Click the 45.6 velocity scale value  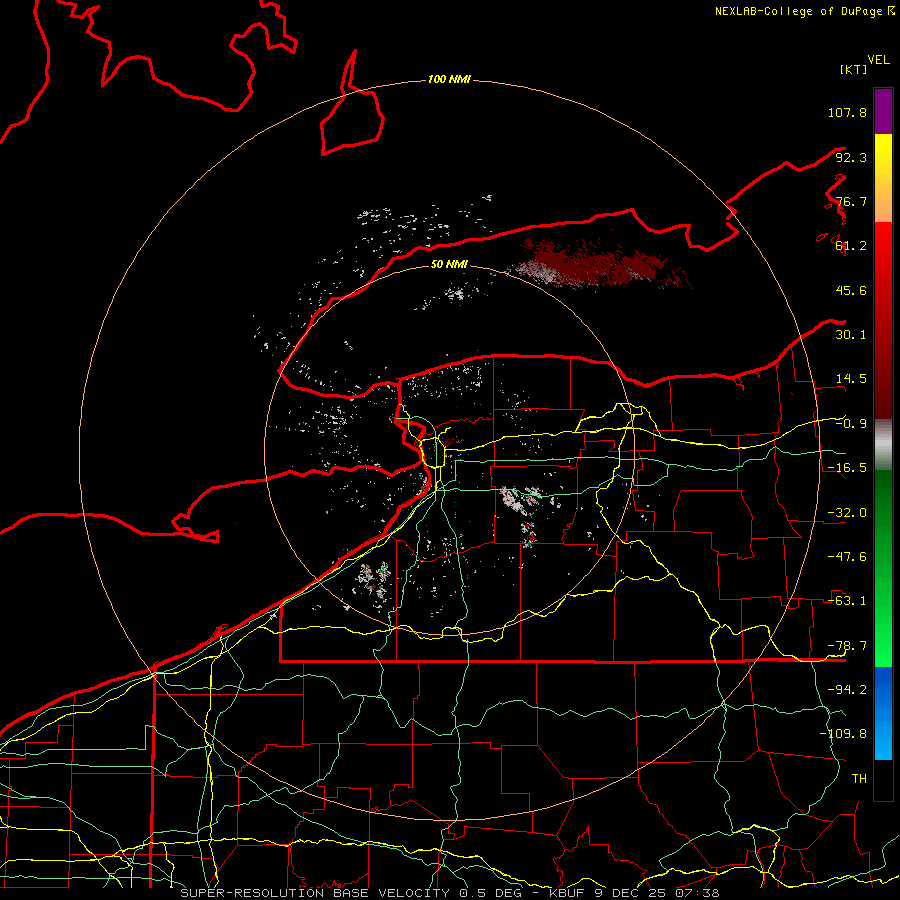coord(851,290)
